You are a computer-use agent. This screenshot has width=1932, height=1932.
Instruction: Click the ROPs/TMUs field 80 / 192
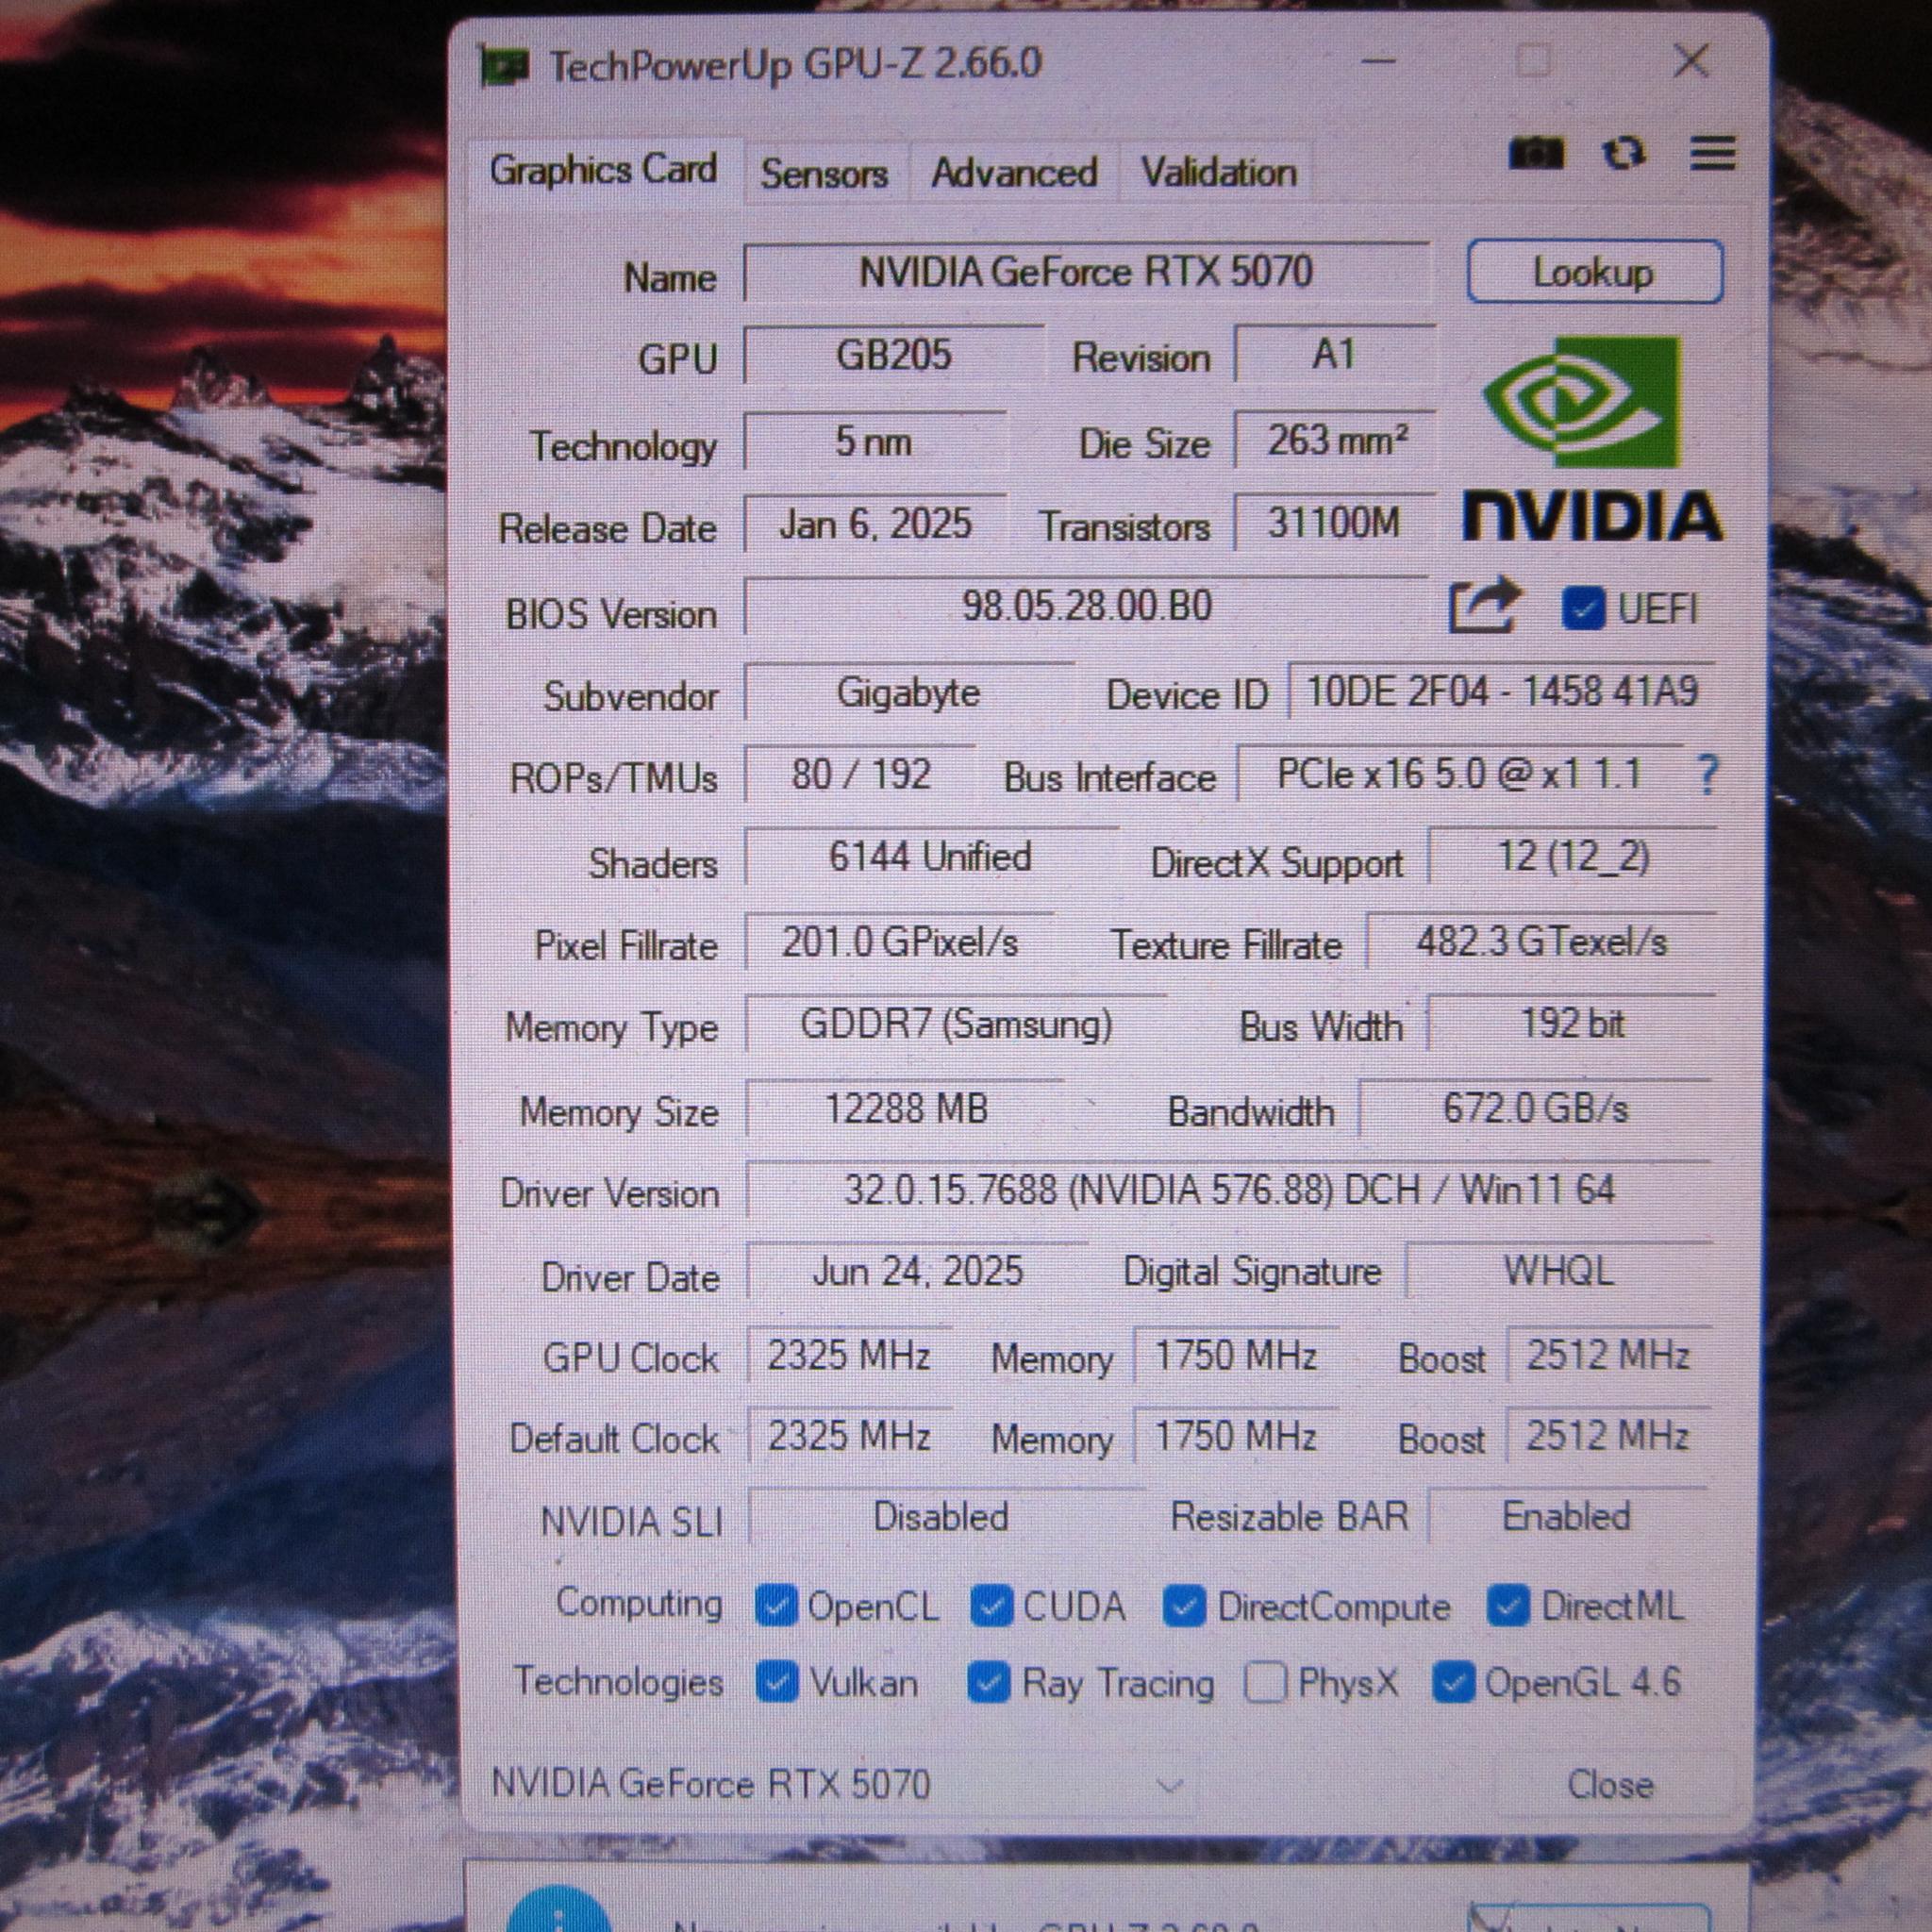coord(861,774)
